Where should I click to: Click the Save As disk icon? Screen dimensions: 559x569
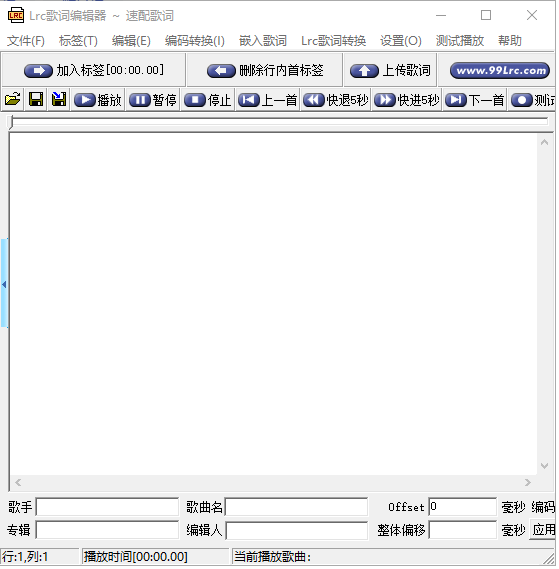tap(59, 99)
